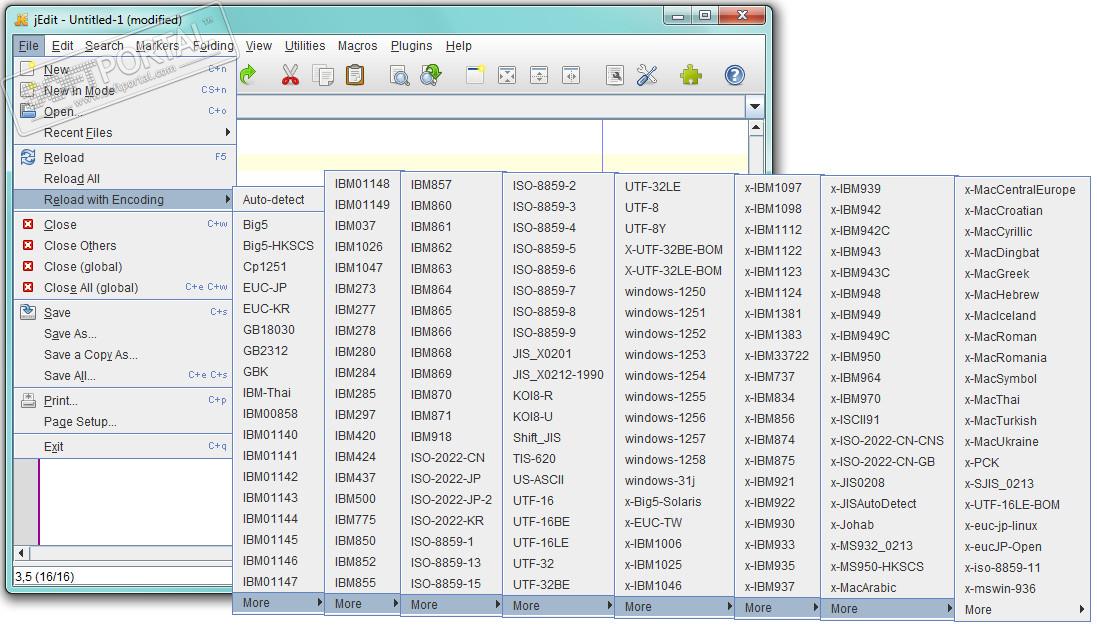
Task: Click the Copy icon in toolbar
Action: (323, 75)
